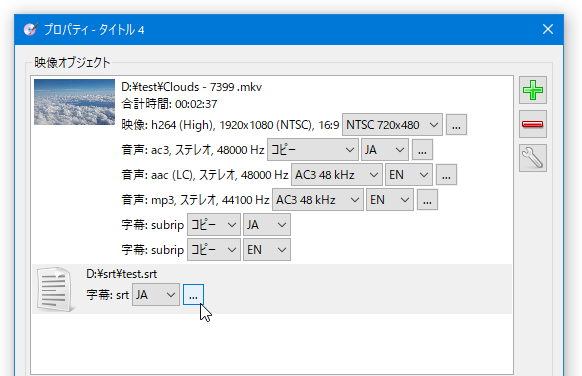Image resolution: width=582 pixels, height=376 pixels.
Task: Click the ... button for srt subtitle
Action: [193, 295]
